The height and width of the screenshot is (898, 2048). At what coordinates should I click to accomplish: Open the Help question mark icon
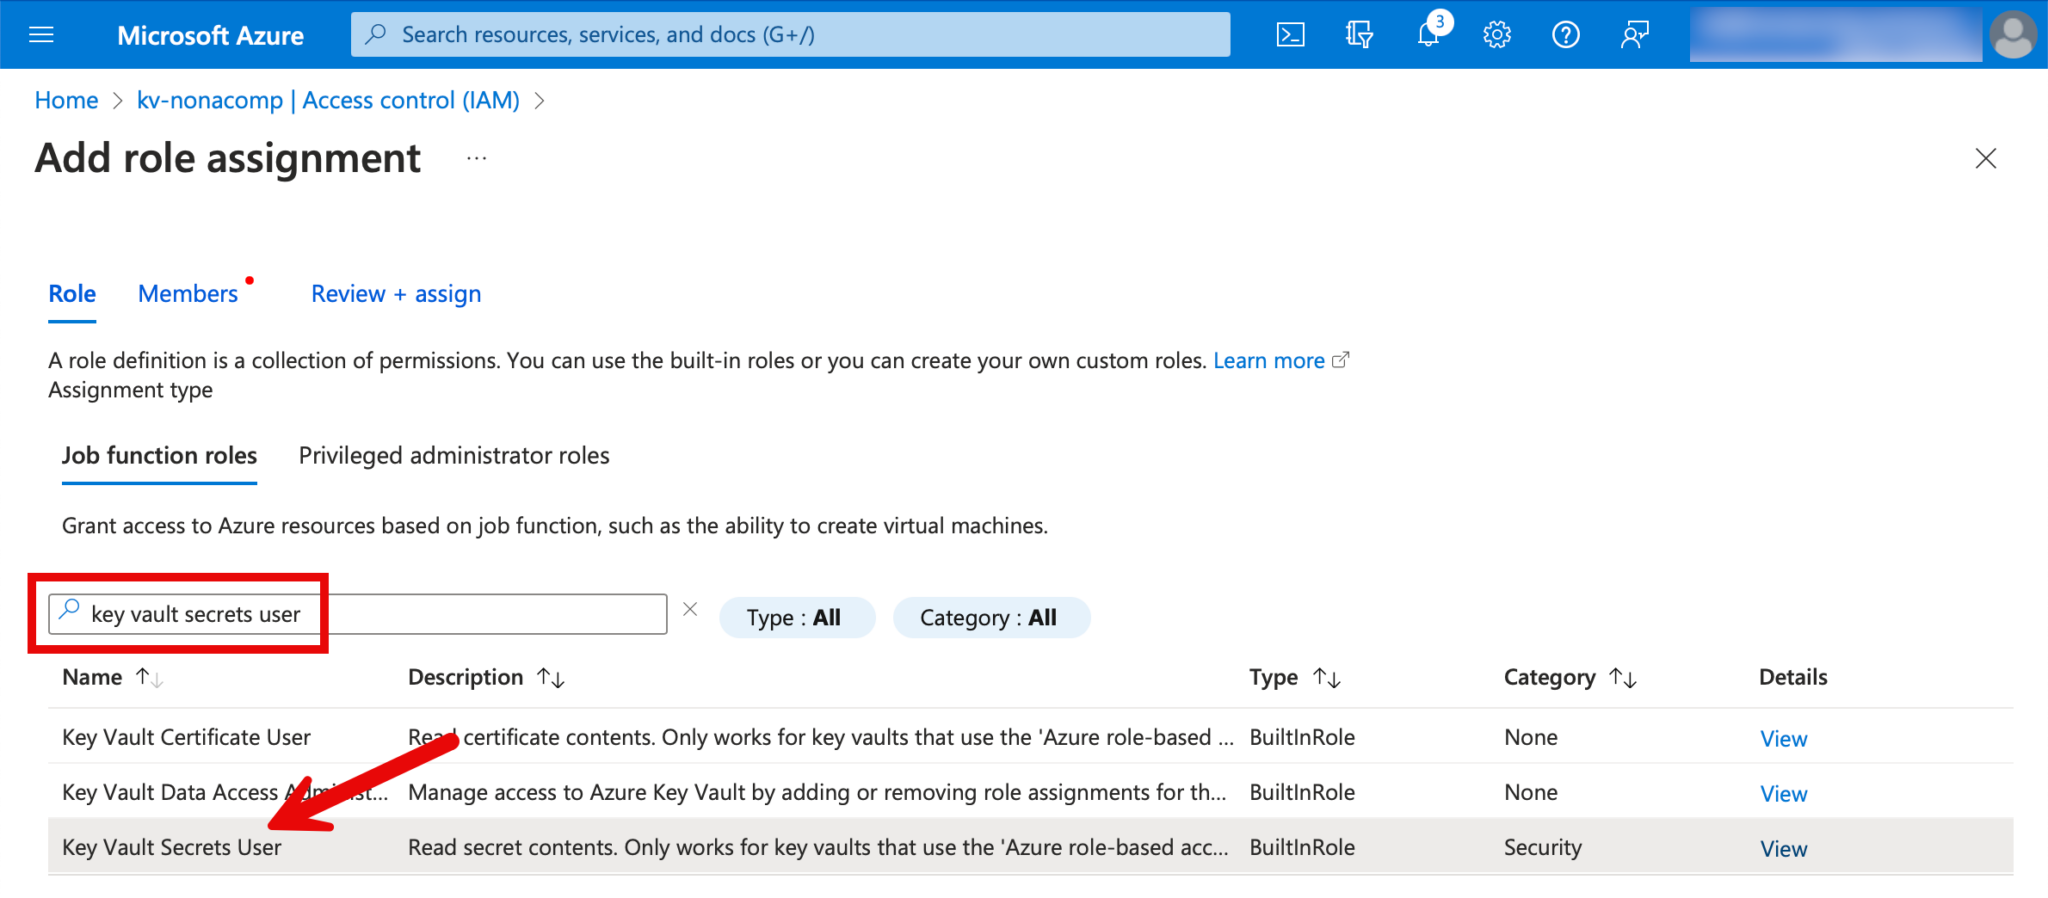(1565, 35)
